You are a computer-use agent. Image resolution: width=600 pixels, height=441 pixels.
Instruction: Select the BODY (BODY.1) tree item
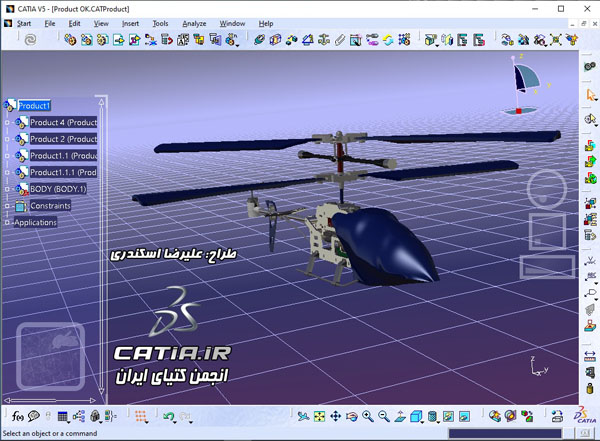[x=58, y=189]
